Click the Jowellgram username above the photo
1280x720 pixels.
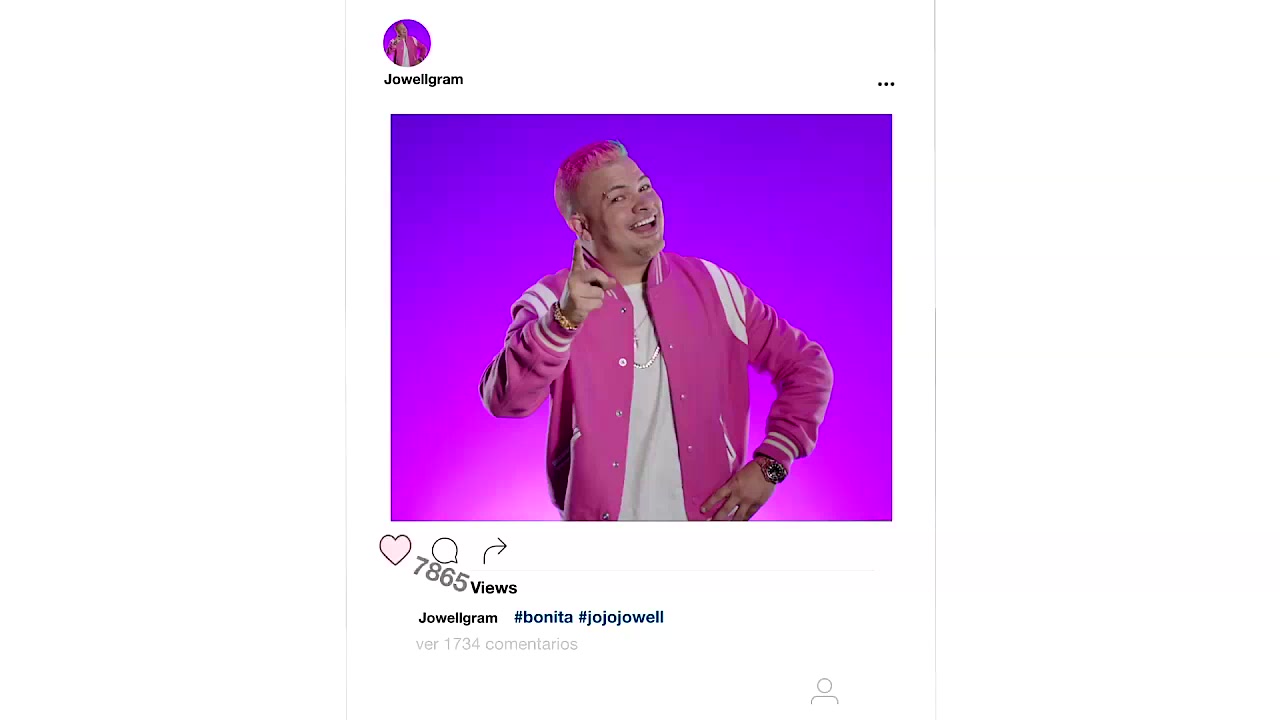423,79
